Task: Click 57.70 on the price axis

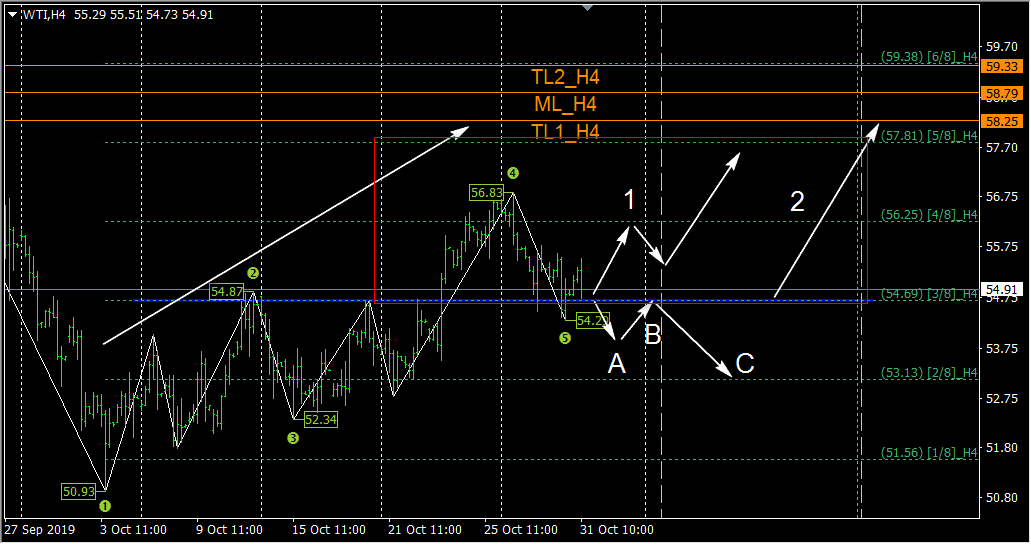Action: pos(1001,147)
